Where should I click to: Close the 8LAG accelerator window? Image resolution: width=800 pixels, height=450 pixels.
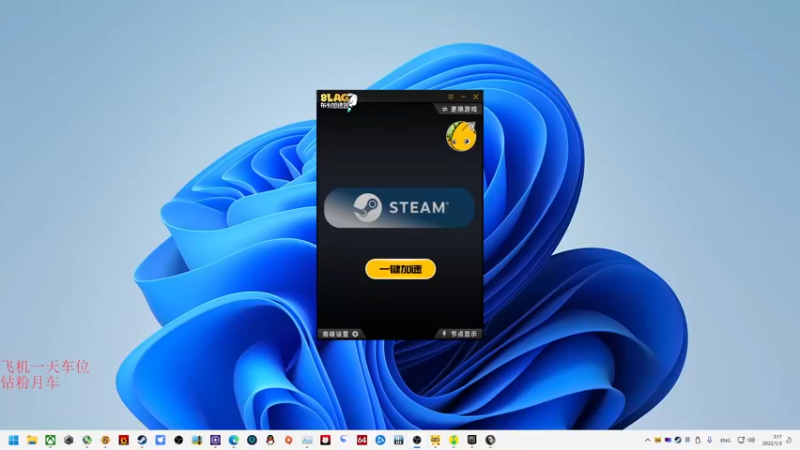[476, 96]
